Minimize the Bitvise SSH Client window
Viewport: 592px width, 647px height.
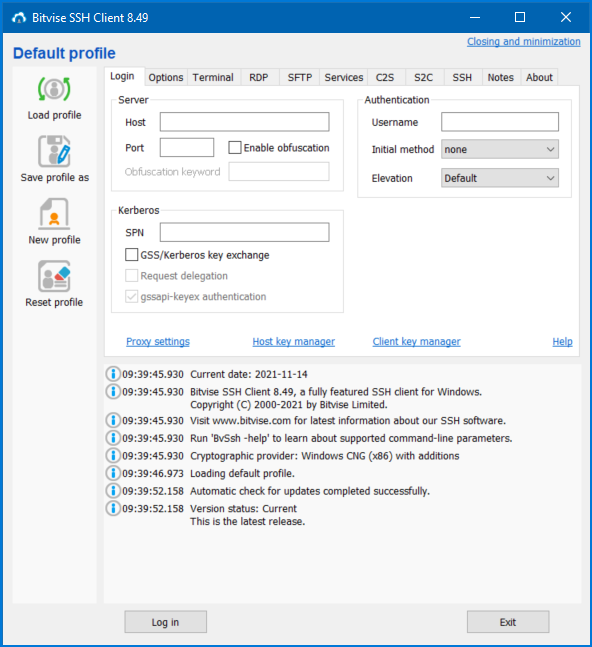(x=475, y=17)
